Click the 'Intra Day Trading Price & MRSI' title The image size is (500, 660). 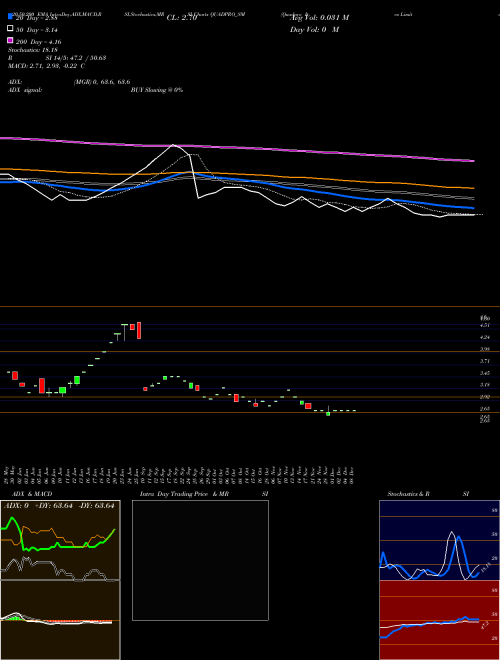204,494
